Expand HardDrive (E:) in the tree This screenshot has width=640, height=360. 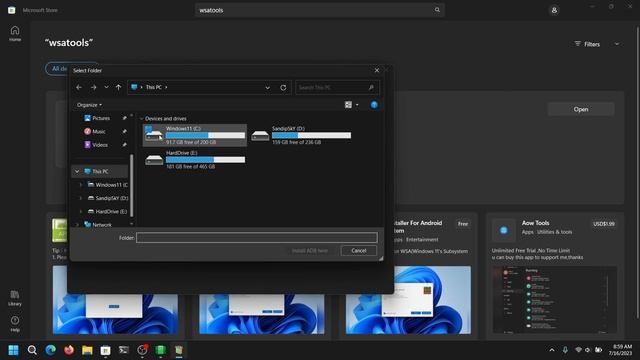tap(80, 211)
